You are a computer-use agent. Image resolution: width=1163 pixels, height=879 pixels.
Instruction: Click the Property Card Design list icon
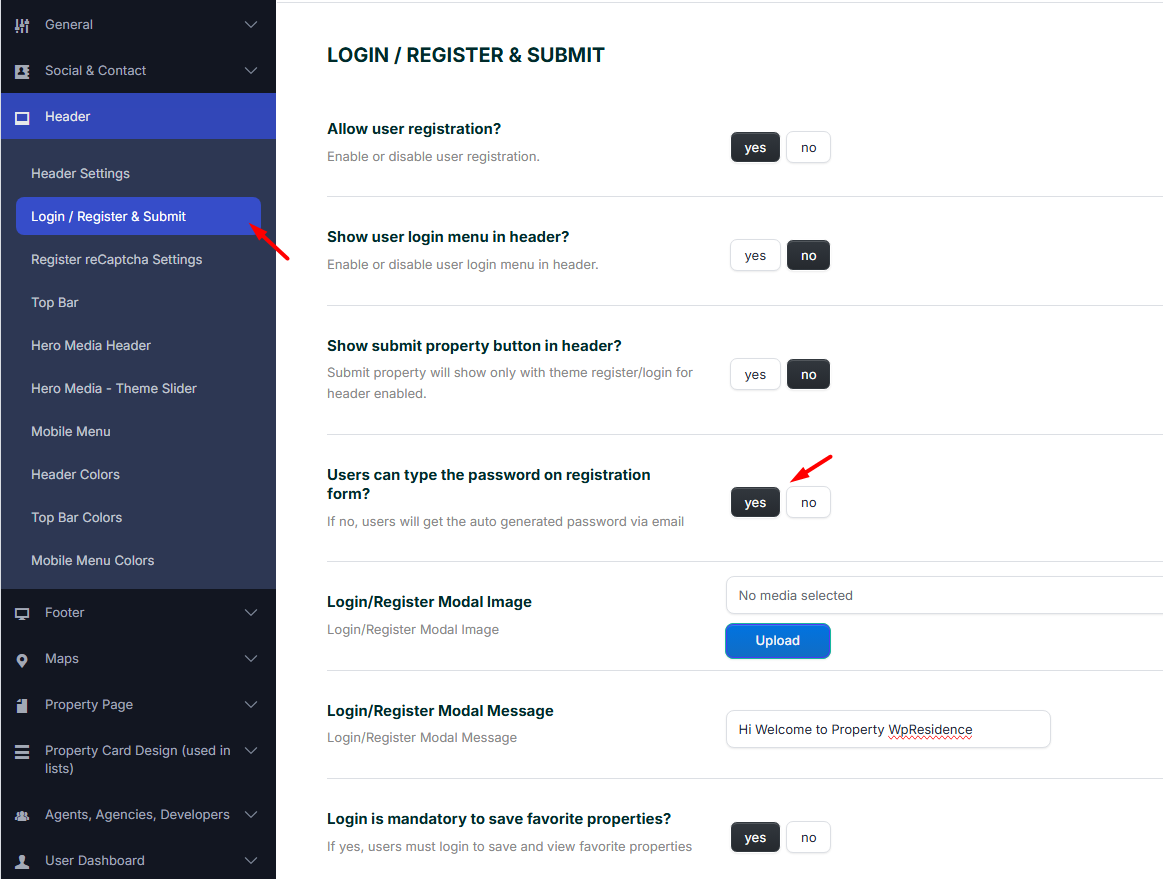click(22, 752)
